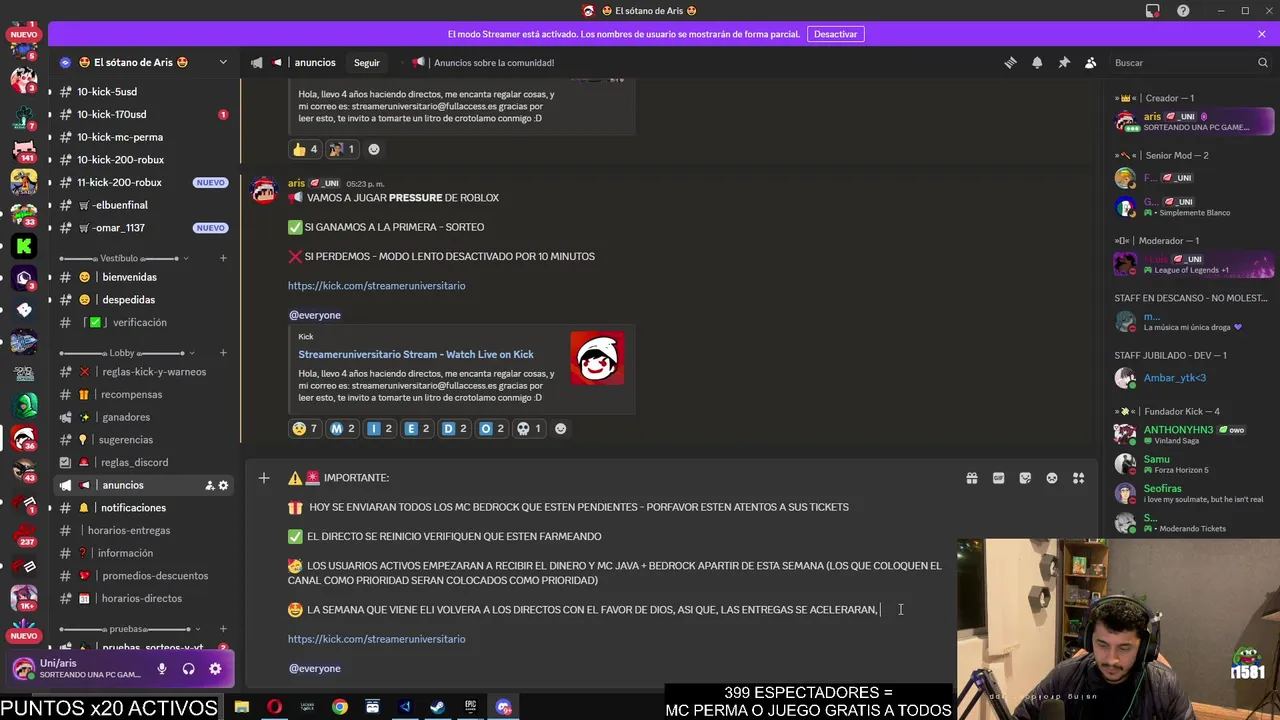Screen dimensions: 1280x720
Task: Toggle thumbs up reaction with 4
Action: click(x=304, y=149)
